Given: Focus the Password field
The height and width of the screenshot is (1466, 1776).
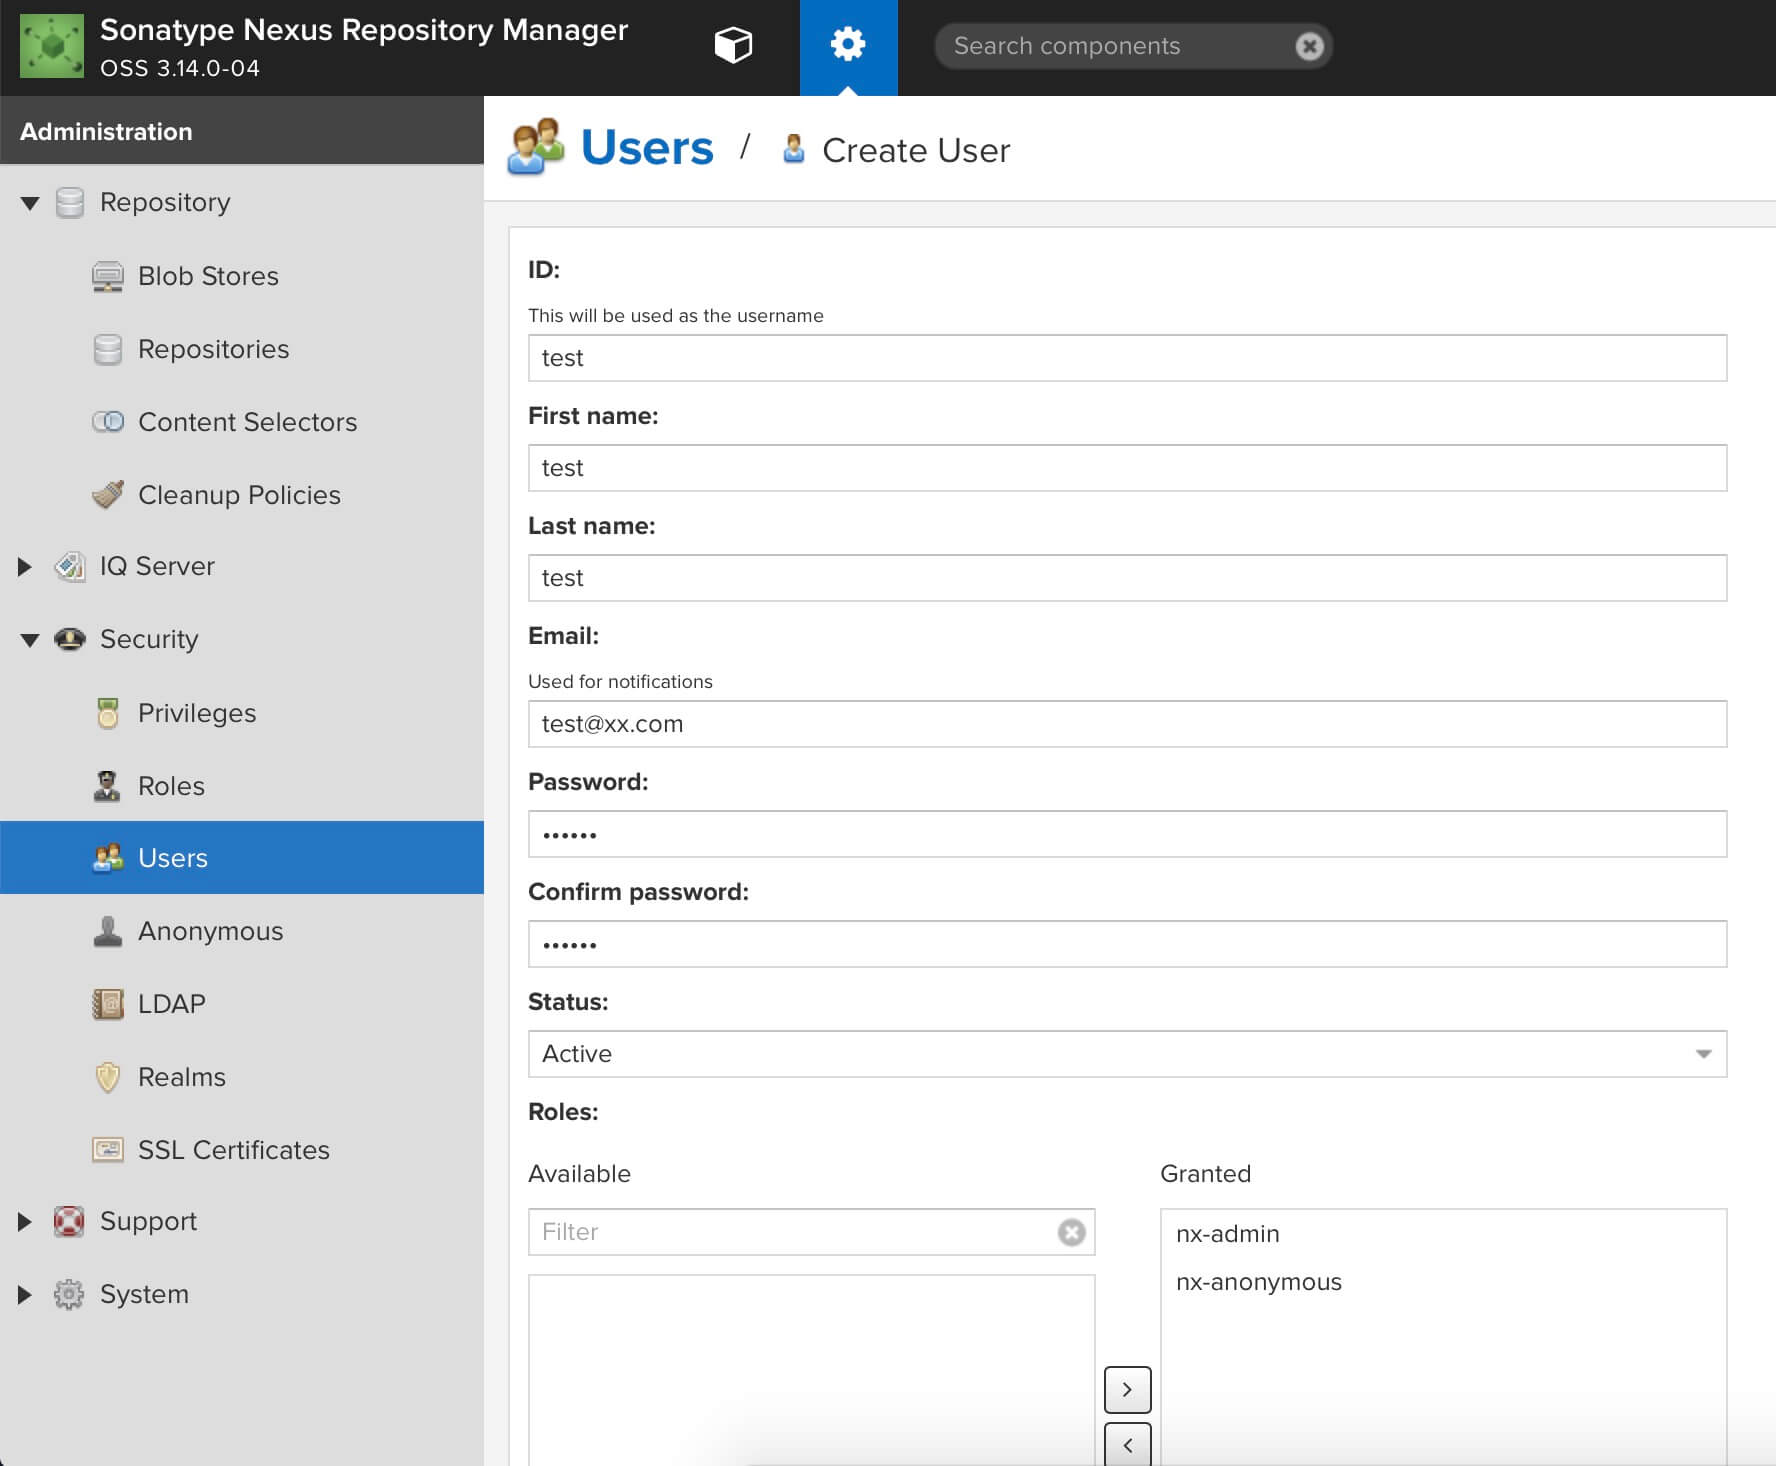Looking at the screenshot, I should click(1127, 834).
